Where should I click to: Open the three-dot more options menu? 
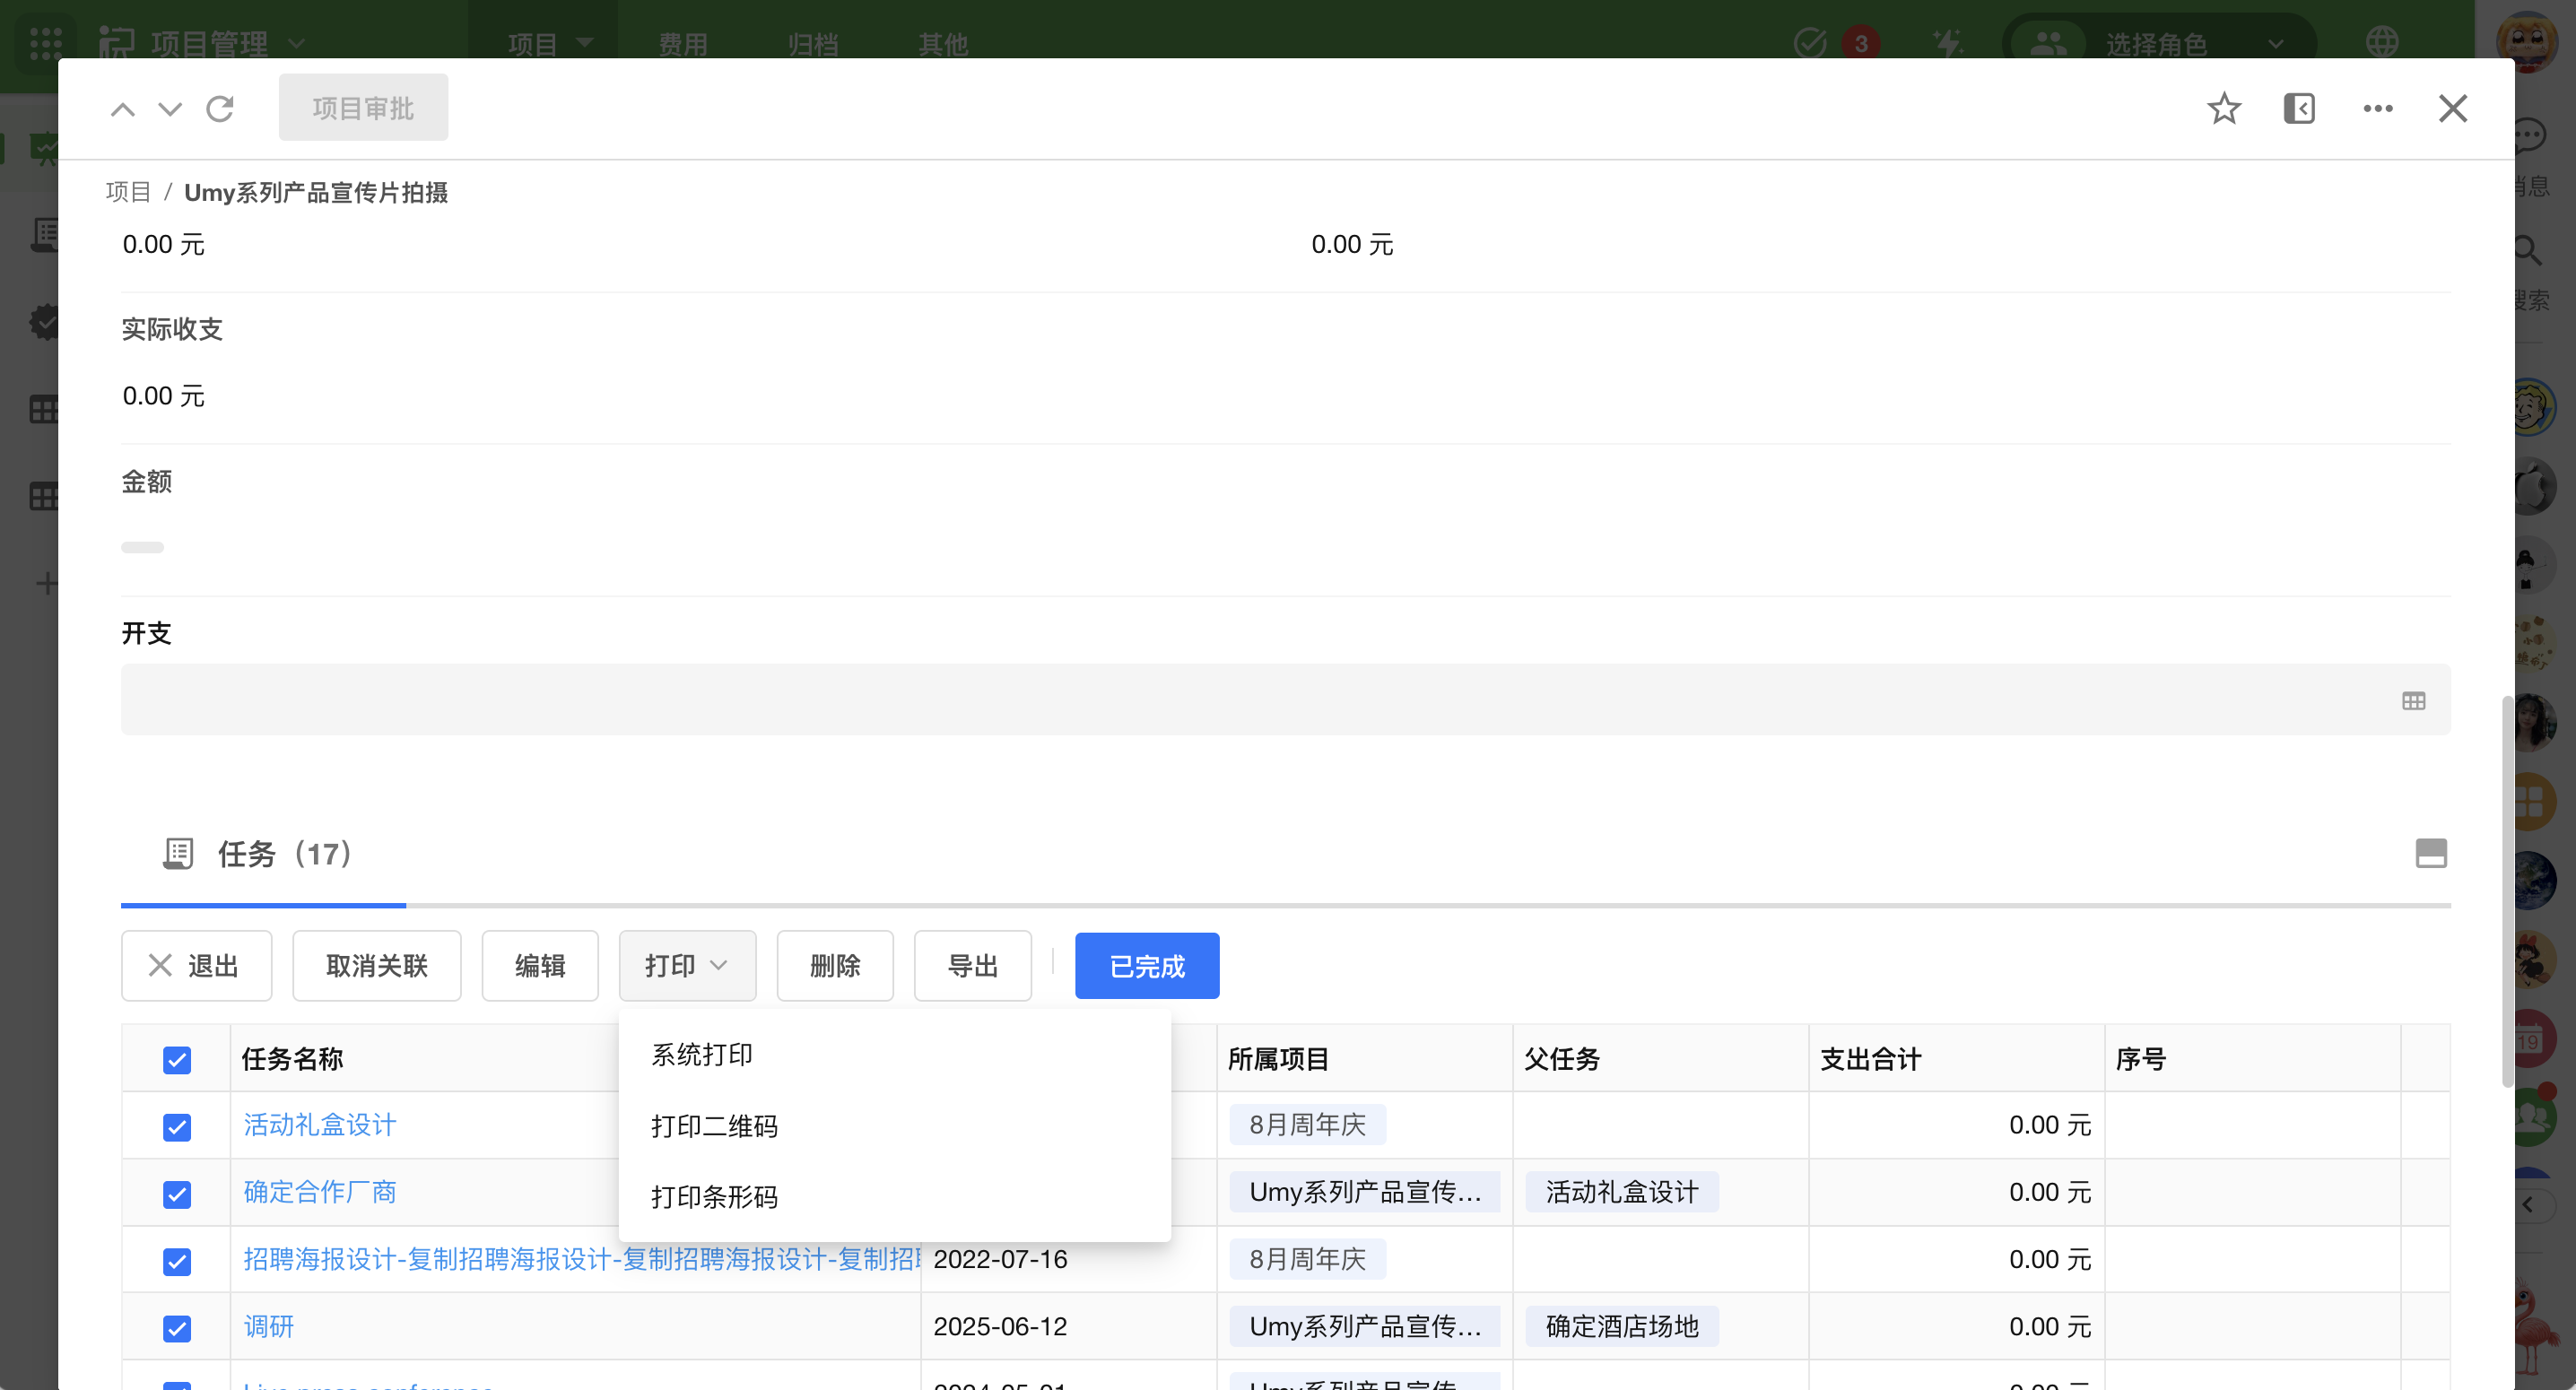coord(2377,108)
